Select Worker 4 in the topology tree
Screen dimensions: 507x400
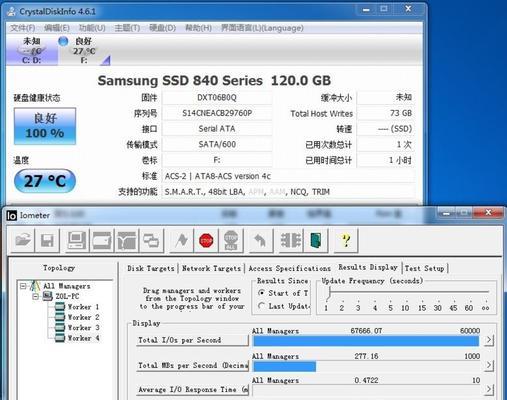pos(83,338)
